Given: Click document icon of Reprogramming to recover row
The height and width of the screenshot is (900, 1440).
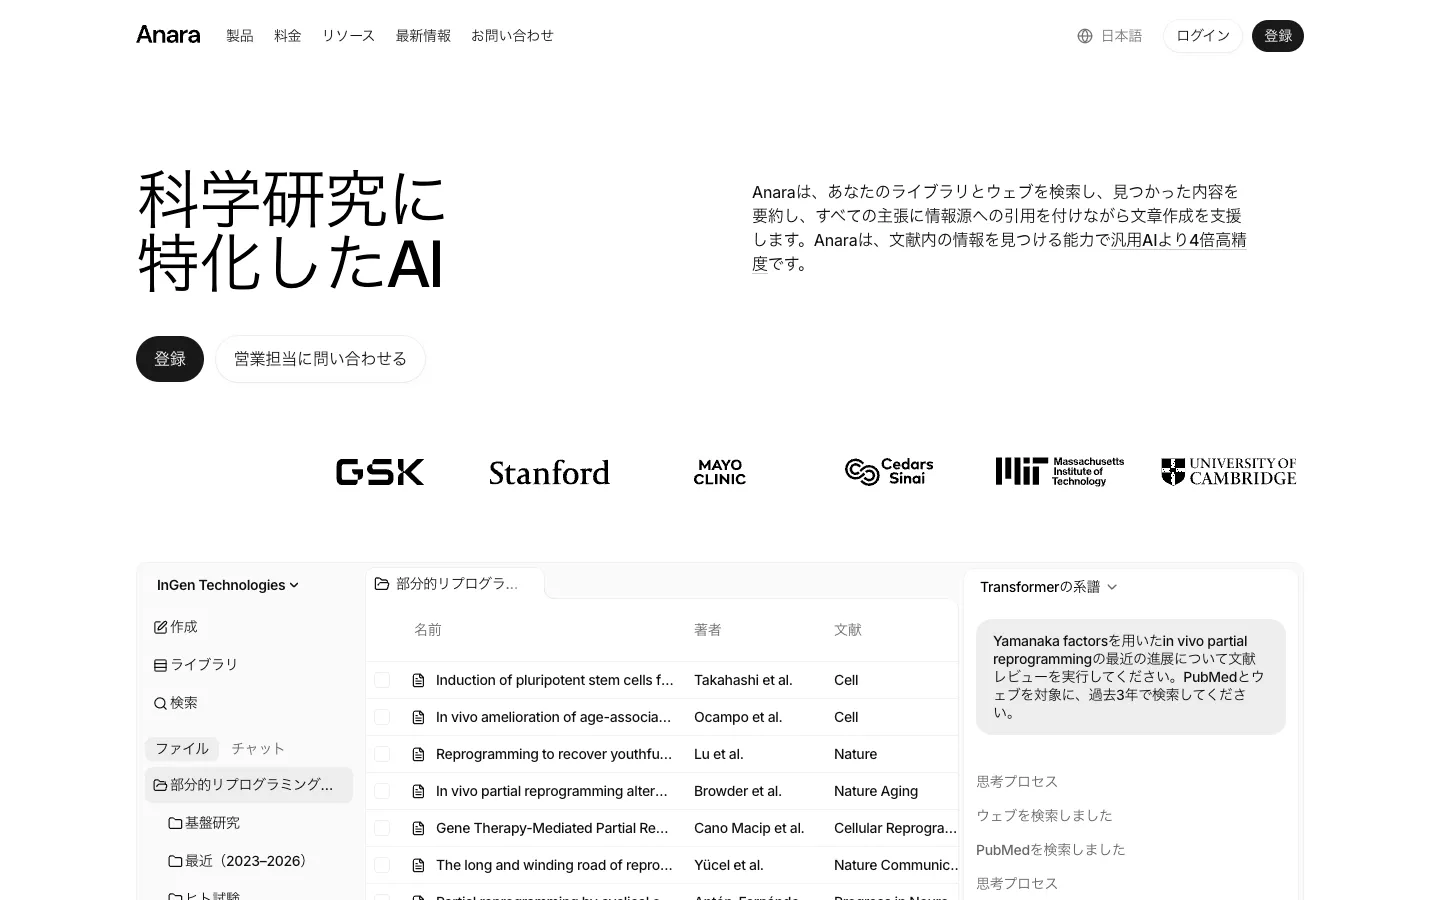Looking at the screenshot, I should pos(419,754).
